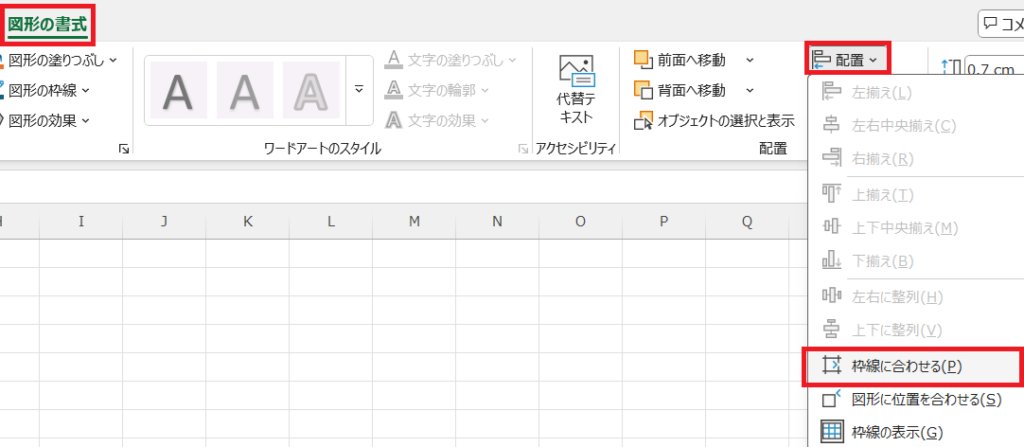Open the 配置 dropdown button
The image size is (1024, 447).
846,60
